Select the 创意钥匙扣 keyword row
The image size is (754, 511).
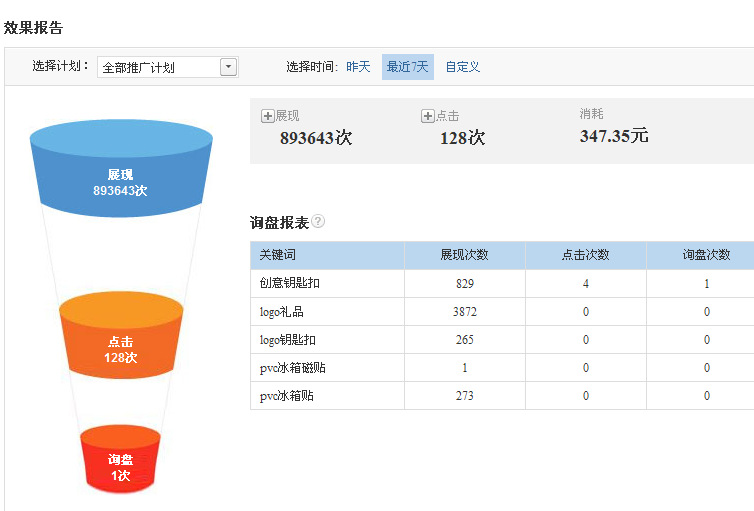[502, 284]
